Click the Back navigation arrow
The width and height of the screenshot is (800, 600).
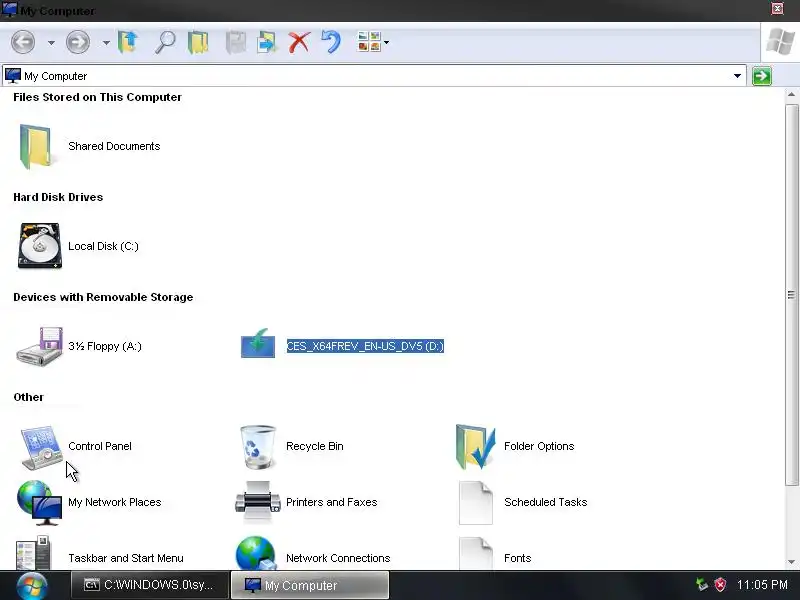tap(23, 42)
